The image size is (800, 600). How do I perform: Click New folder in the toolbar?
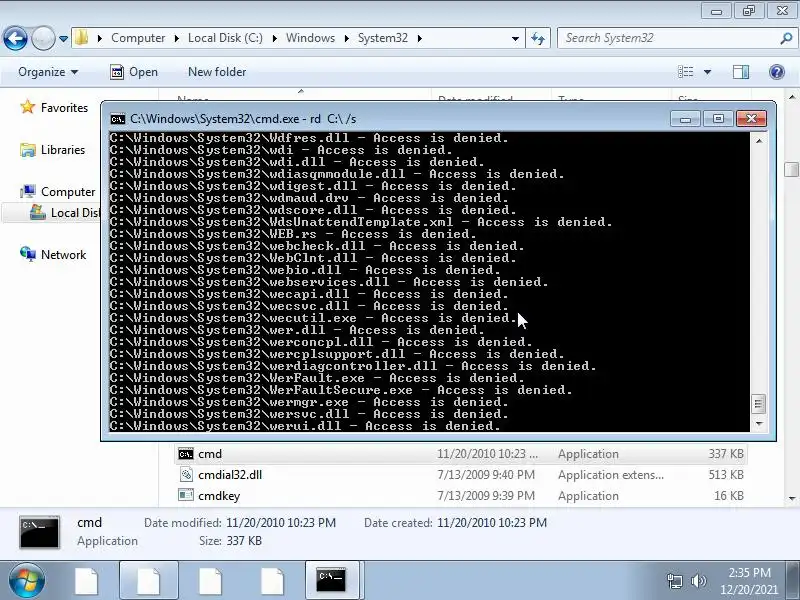tap(217, 72)
